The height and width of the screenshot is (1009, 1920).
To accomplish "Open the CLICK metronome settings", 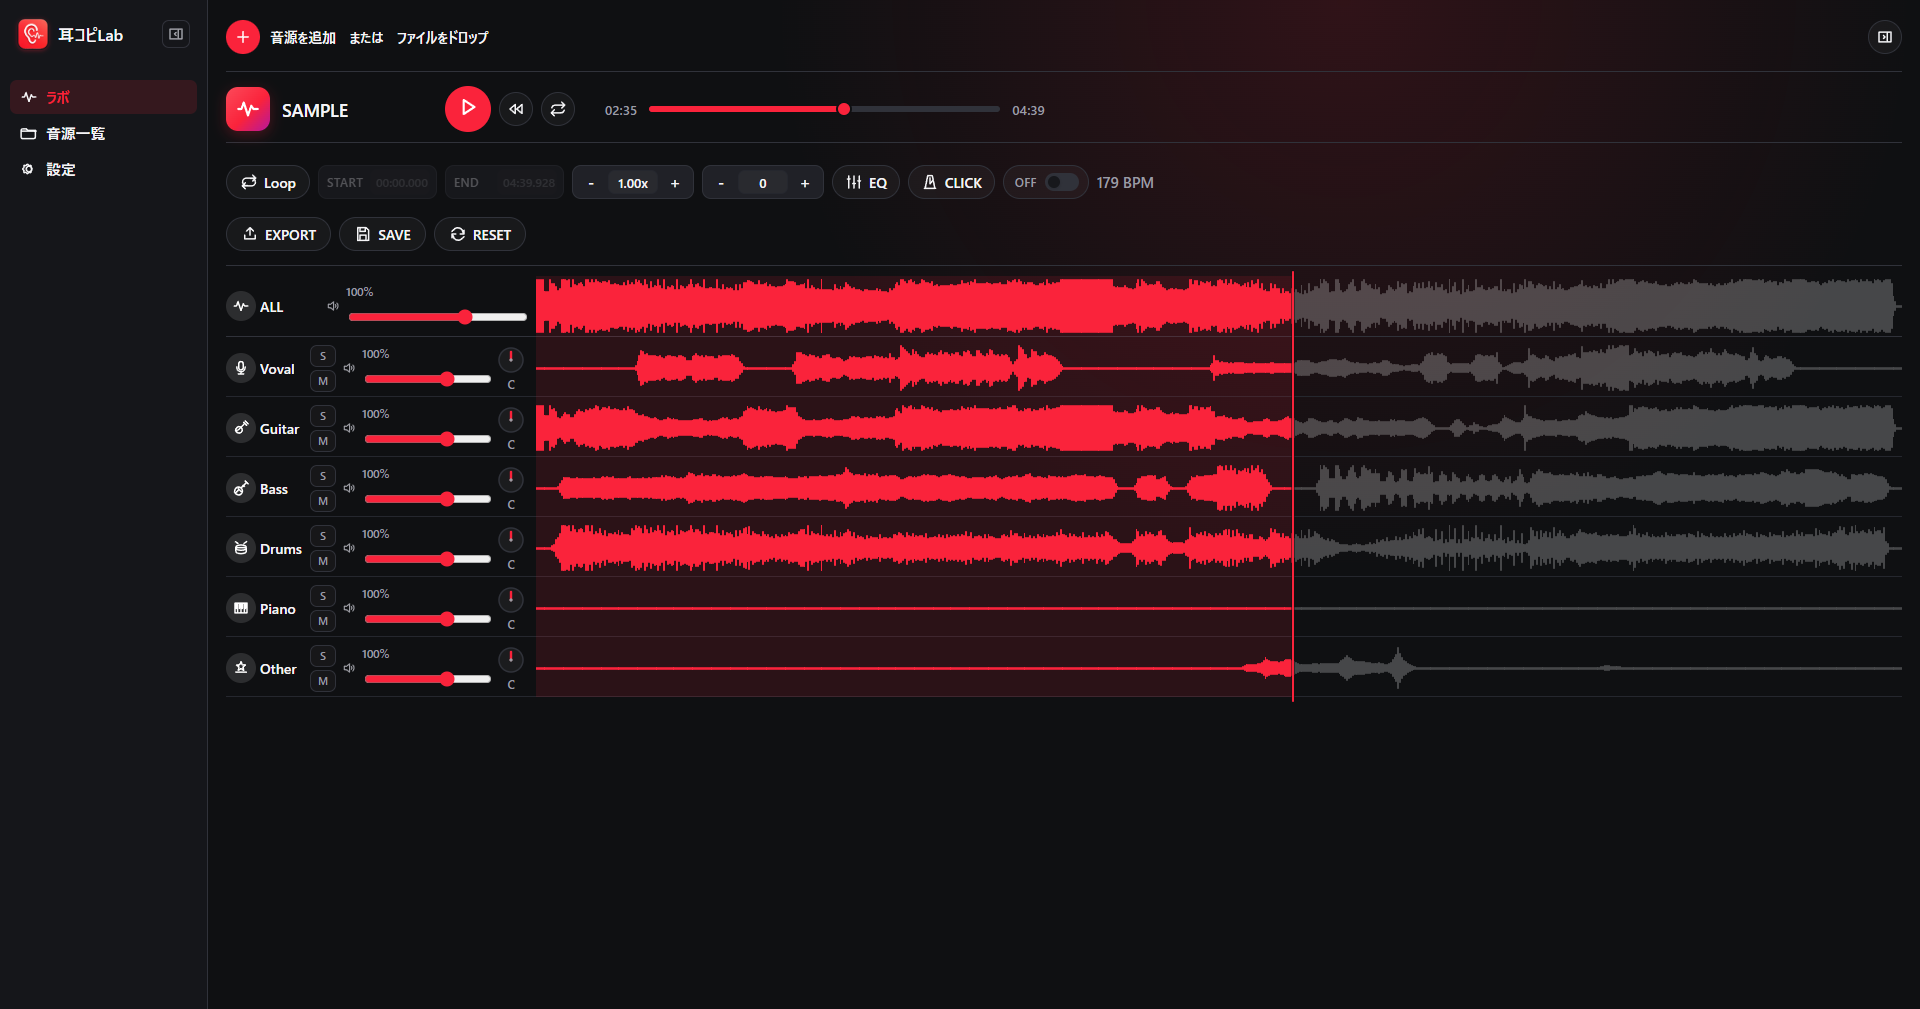I will 951,182.
